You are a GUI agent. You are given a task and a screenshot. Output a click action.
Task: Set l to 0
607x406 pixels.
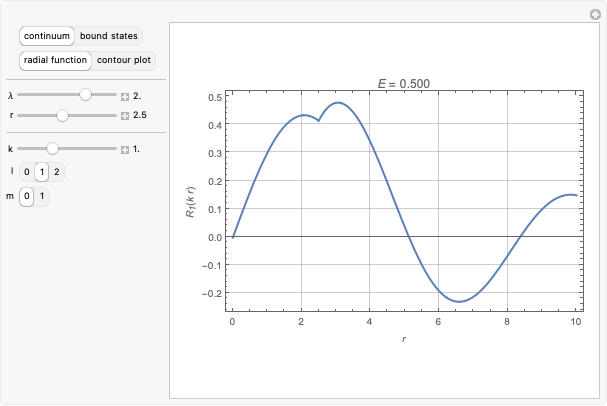coord(27,172)
